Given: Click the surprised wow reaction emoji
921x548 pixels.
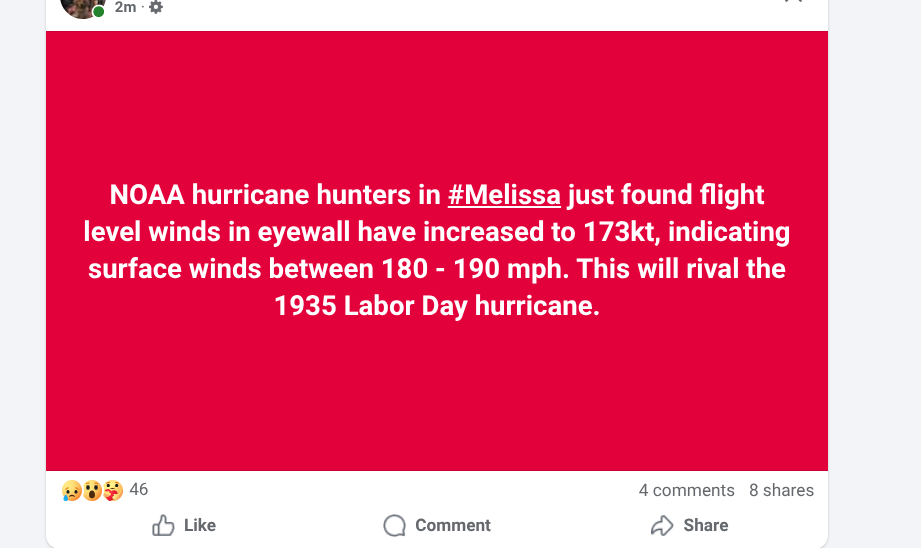Looking at the screenshot, I should coord(92,490).
